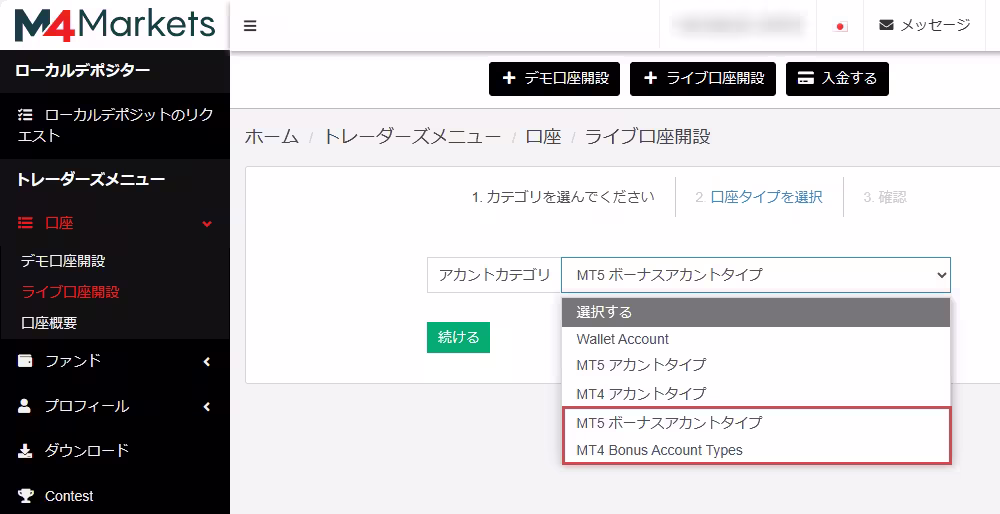Open the アカントカテゴリ dropdown box
The width and height of the screenshot is (1000, 514).
756,275
